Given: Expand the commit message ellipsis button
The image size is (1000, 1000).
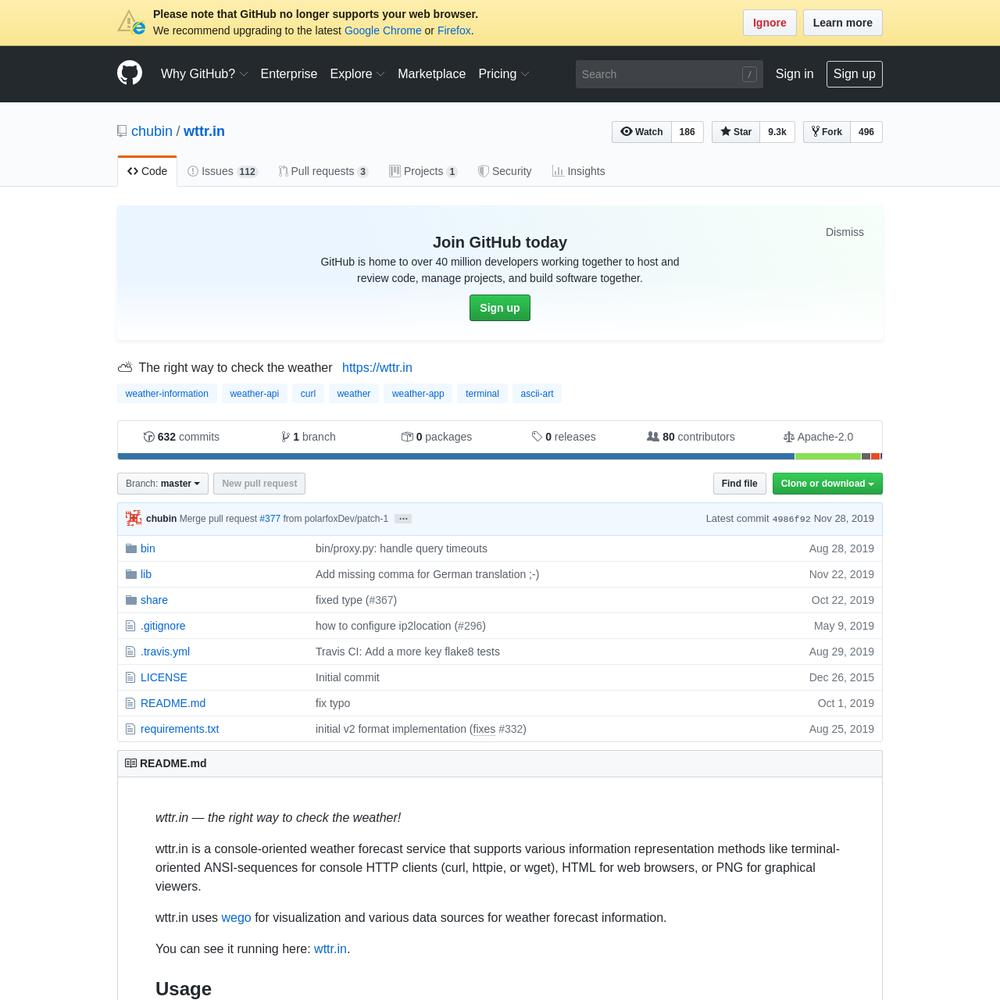Looking at the screenshot, I should coord(403,518).
